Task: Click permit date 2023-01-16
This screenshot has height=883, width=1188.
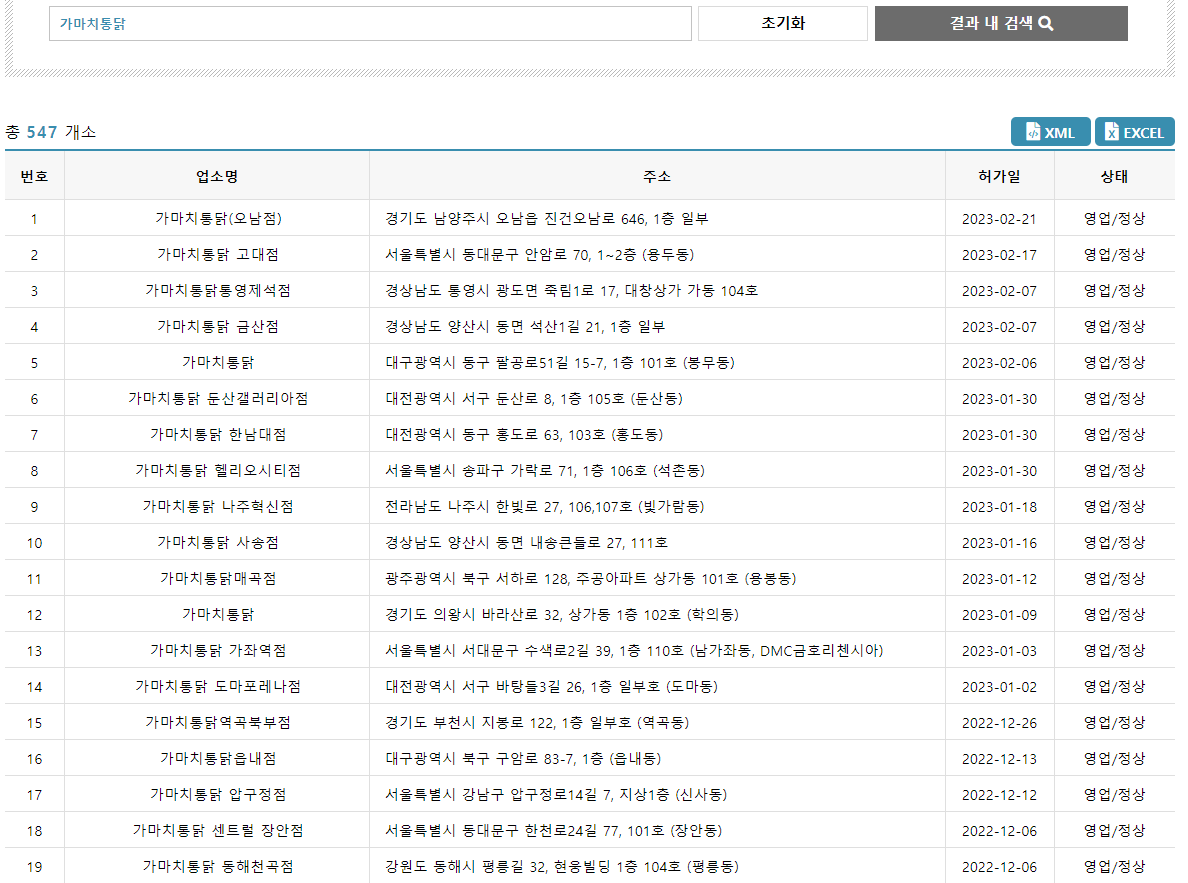Action: (999, 543)
